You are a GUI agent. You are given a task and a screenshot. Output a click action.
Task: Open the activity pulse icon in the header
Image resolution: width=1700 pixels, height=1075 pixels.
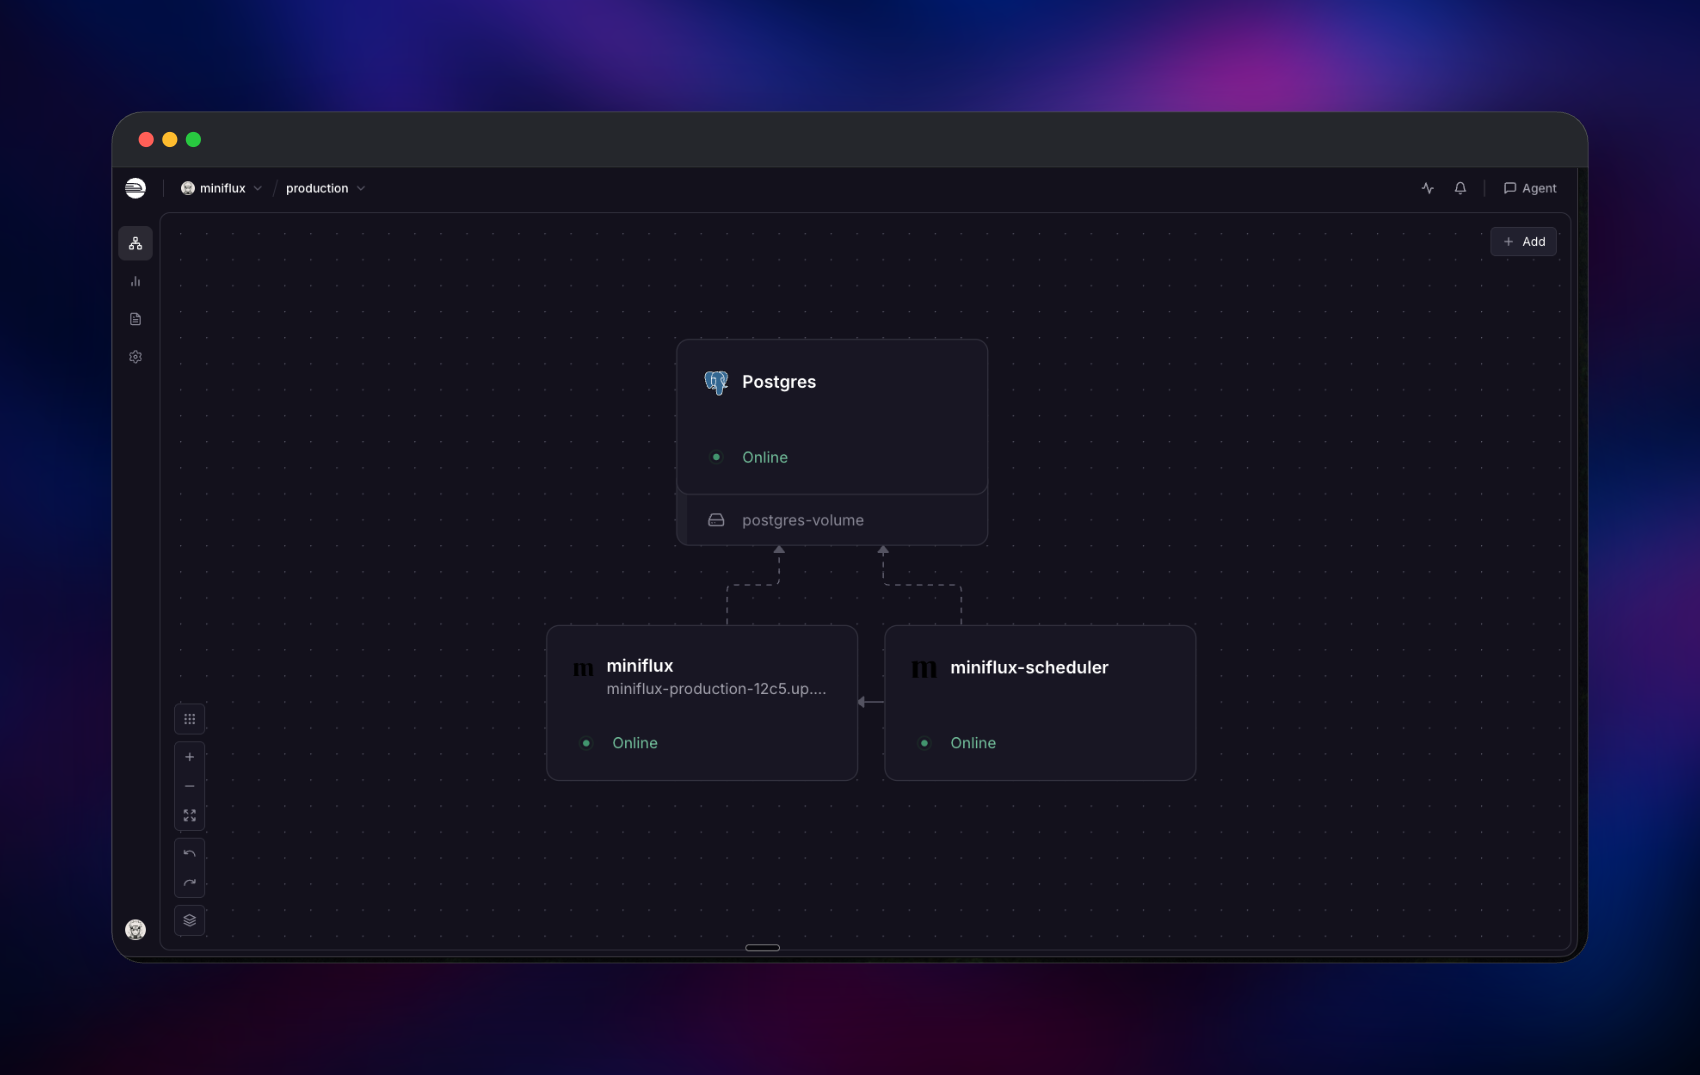[x=1427, y=188]
